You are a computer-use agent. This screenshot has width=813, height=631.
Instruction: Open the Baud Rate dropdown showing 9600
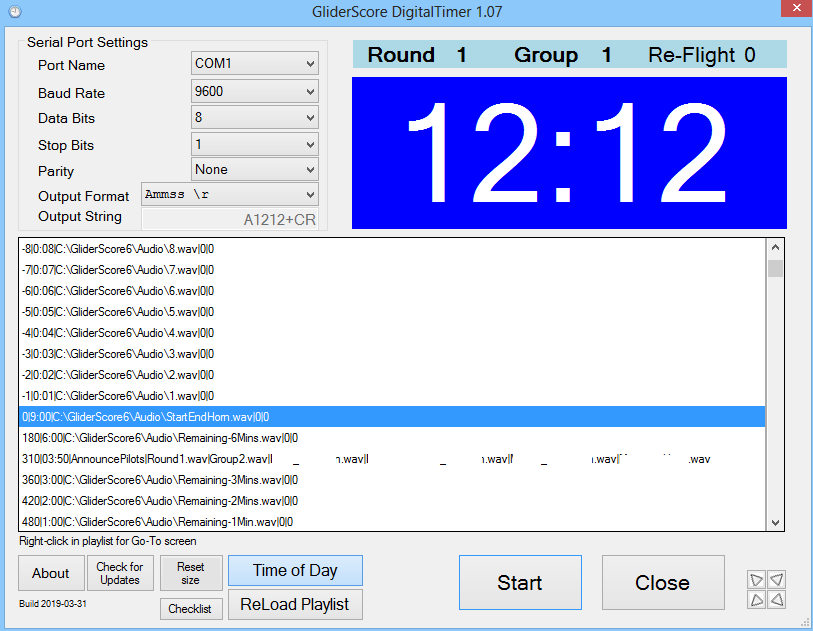coord(255,91)
